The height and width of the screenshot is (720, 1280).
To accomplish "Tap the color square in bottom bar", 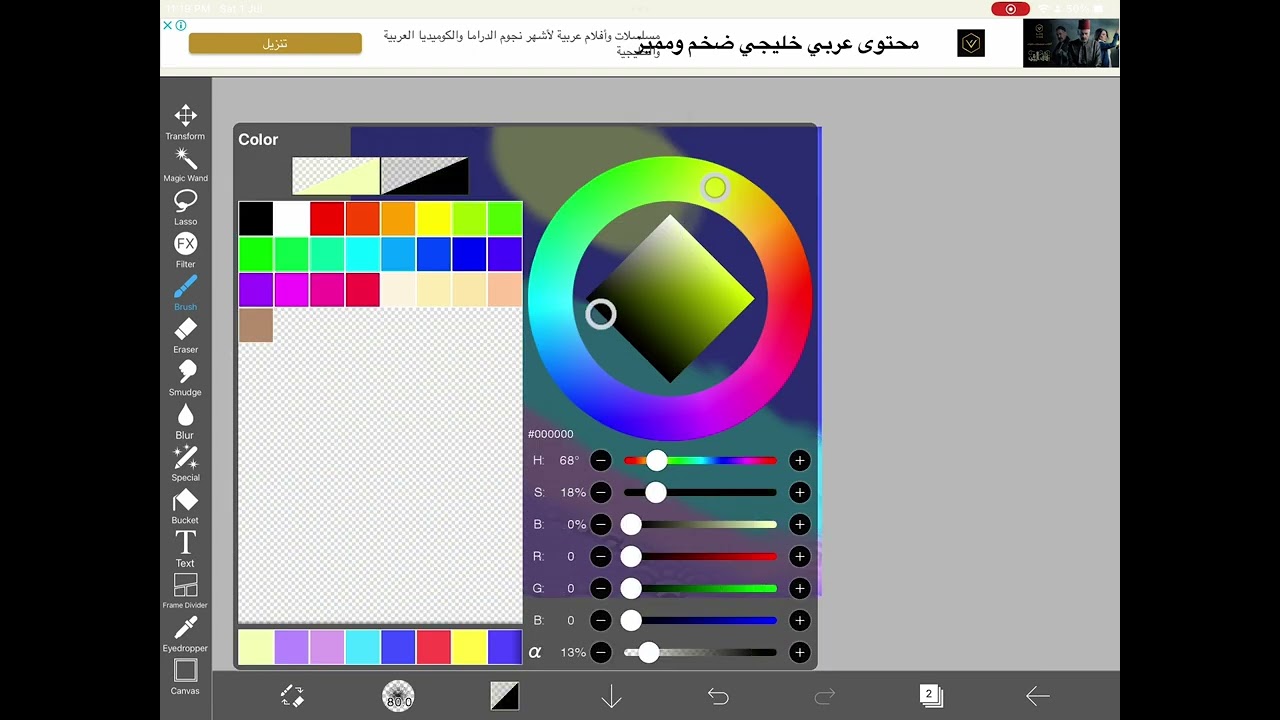I will 505,696.
